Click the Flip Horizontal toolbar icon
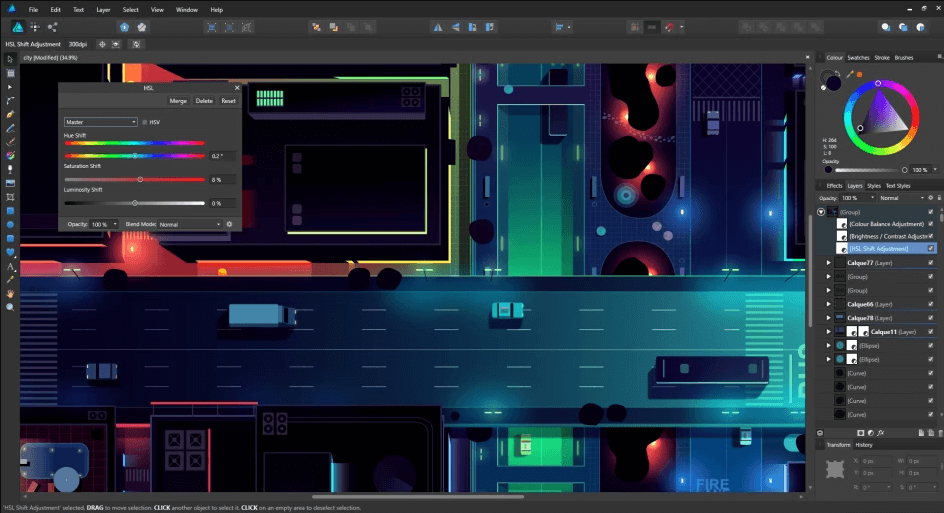Image resolution: width=944 pixels, height=513 pixels. 438,27
